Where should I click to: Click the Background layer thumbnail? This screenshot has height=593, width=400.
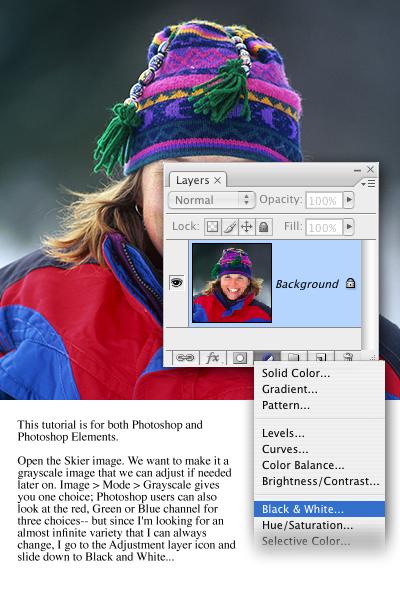coord(232,283)
